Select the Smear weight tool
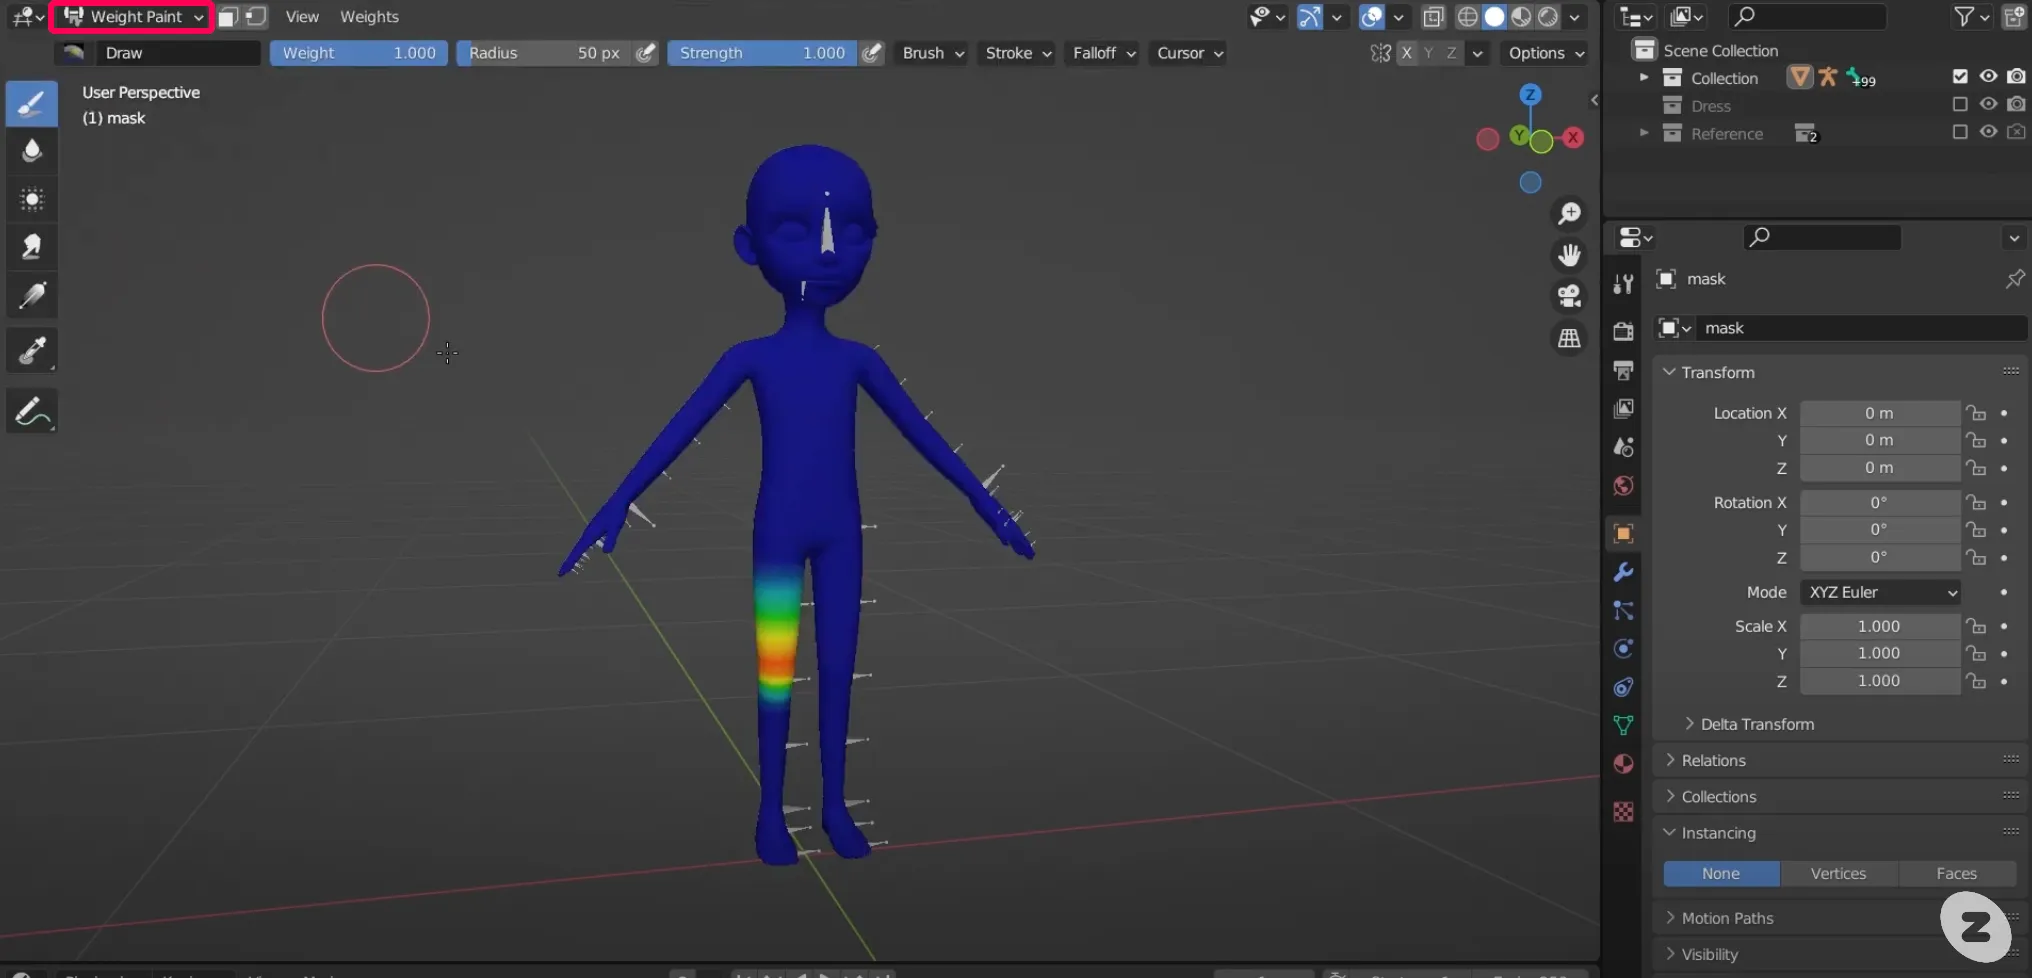Screen dimensions: 2032x978 coord(32,247)
